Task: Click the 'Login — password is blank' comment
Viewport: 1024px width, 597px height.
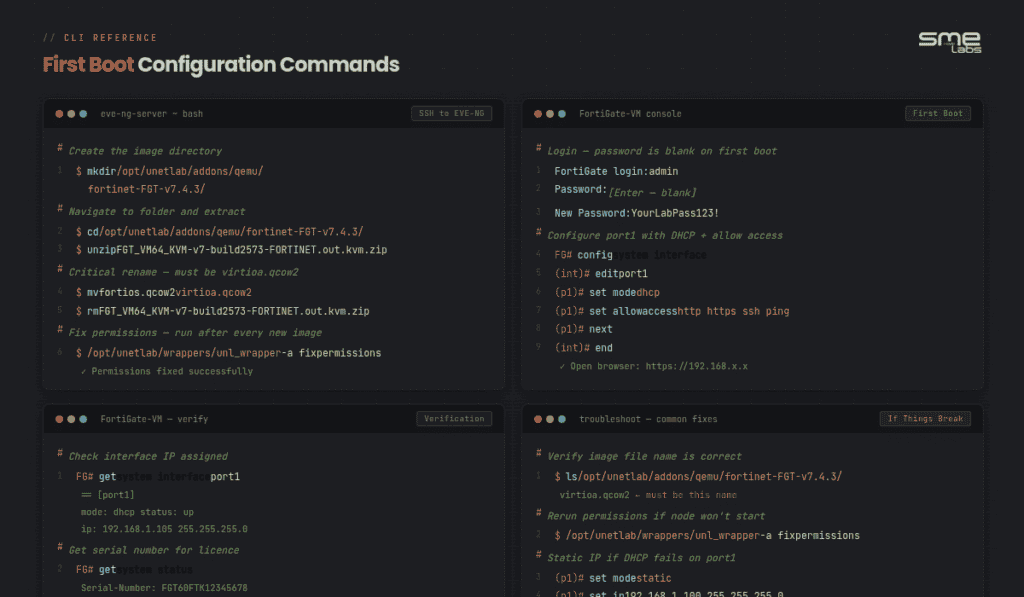Action: (662, 151)
